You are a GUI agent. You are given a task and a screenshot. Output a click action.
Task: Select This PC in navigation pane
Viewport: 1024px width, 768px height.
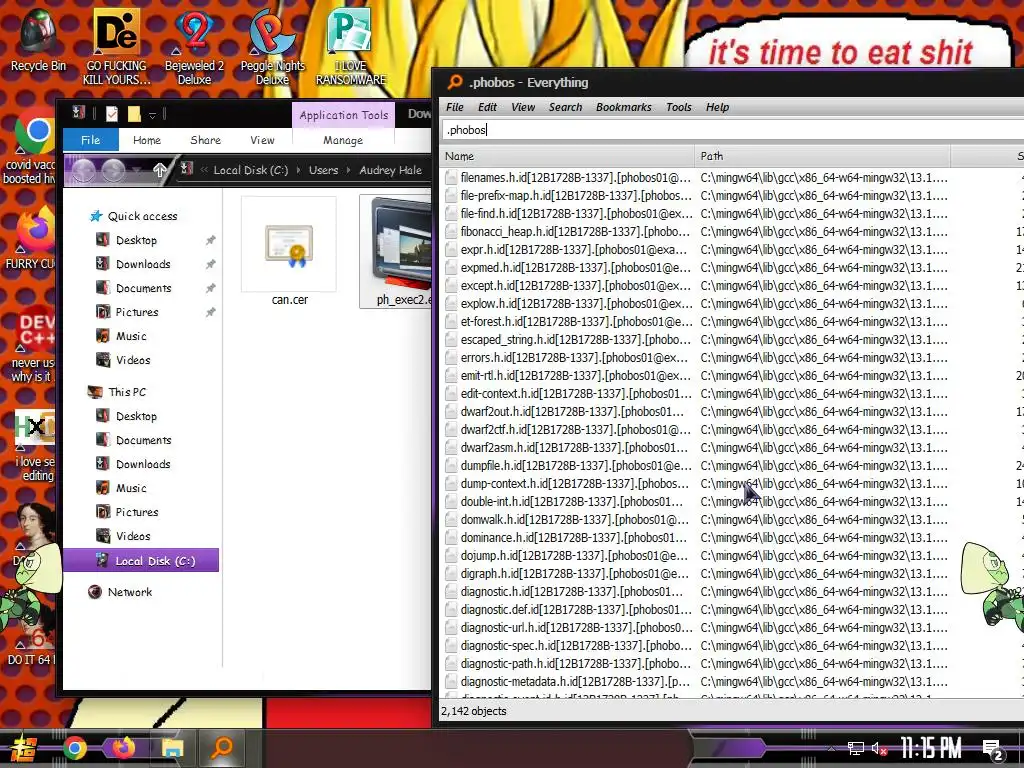(127, 392)
